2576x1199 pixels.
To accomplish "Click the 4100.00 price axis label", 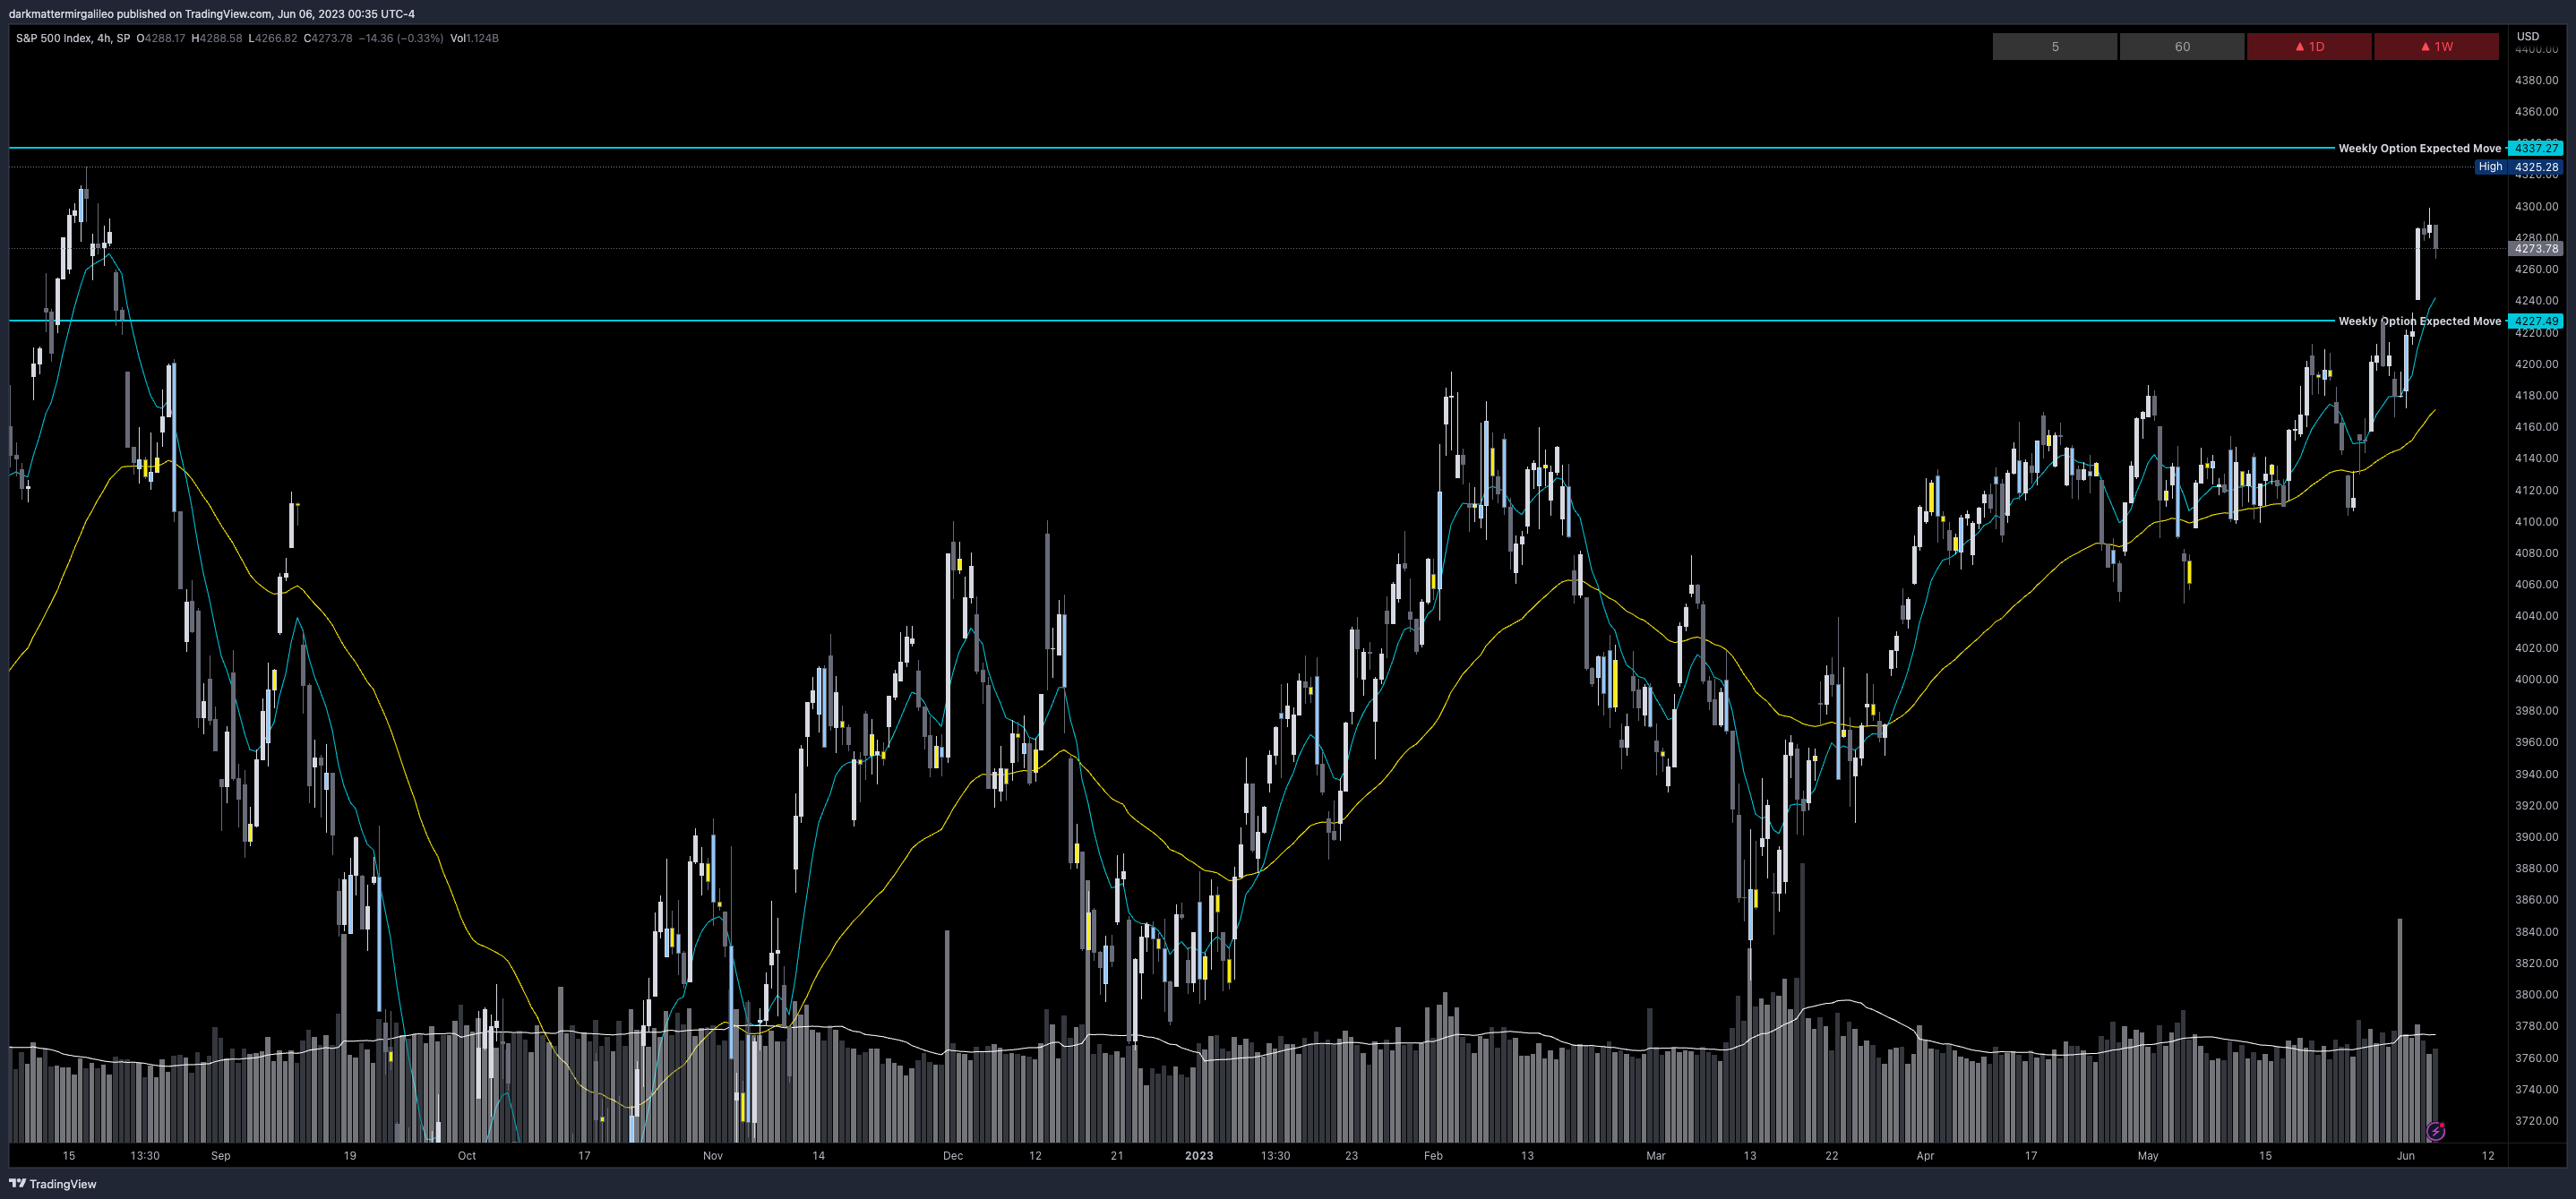I will (2537, 521).
